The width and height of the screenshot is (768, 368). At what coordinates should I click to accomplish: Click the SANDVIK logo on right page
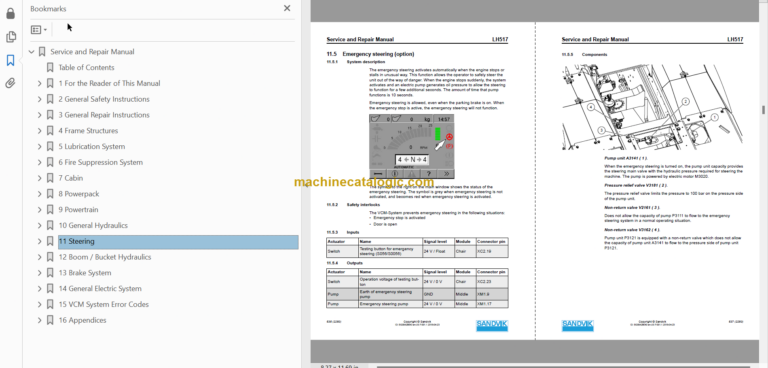[577, 325]
